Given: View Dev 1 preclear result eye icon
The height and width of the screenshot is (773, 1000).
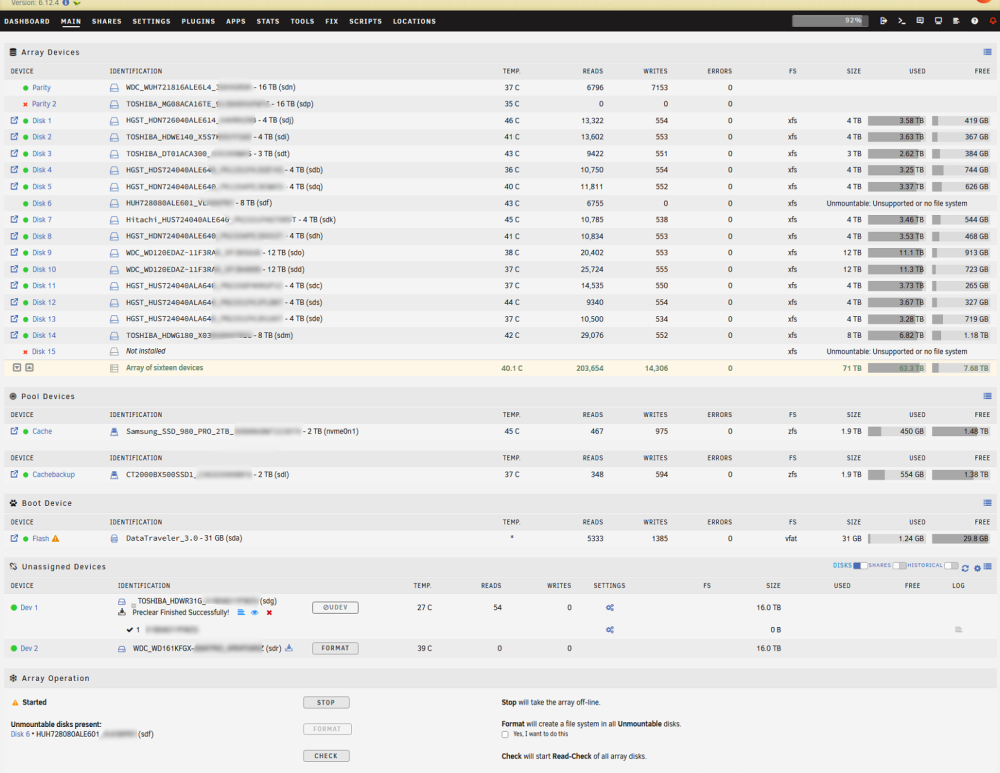Looking at the screenshot, I should pos(254,612).
